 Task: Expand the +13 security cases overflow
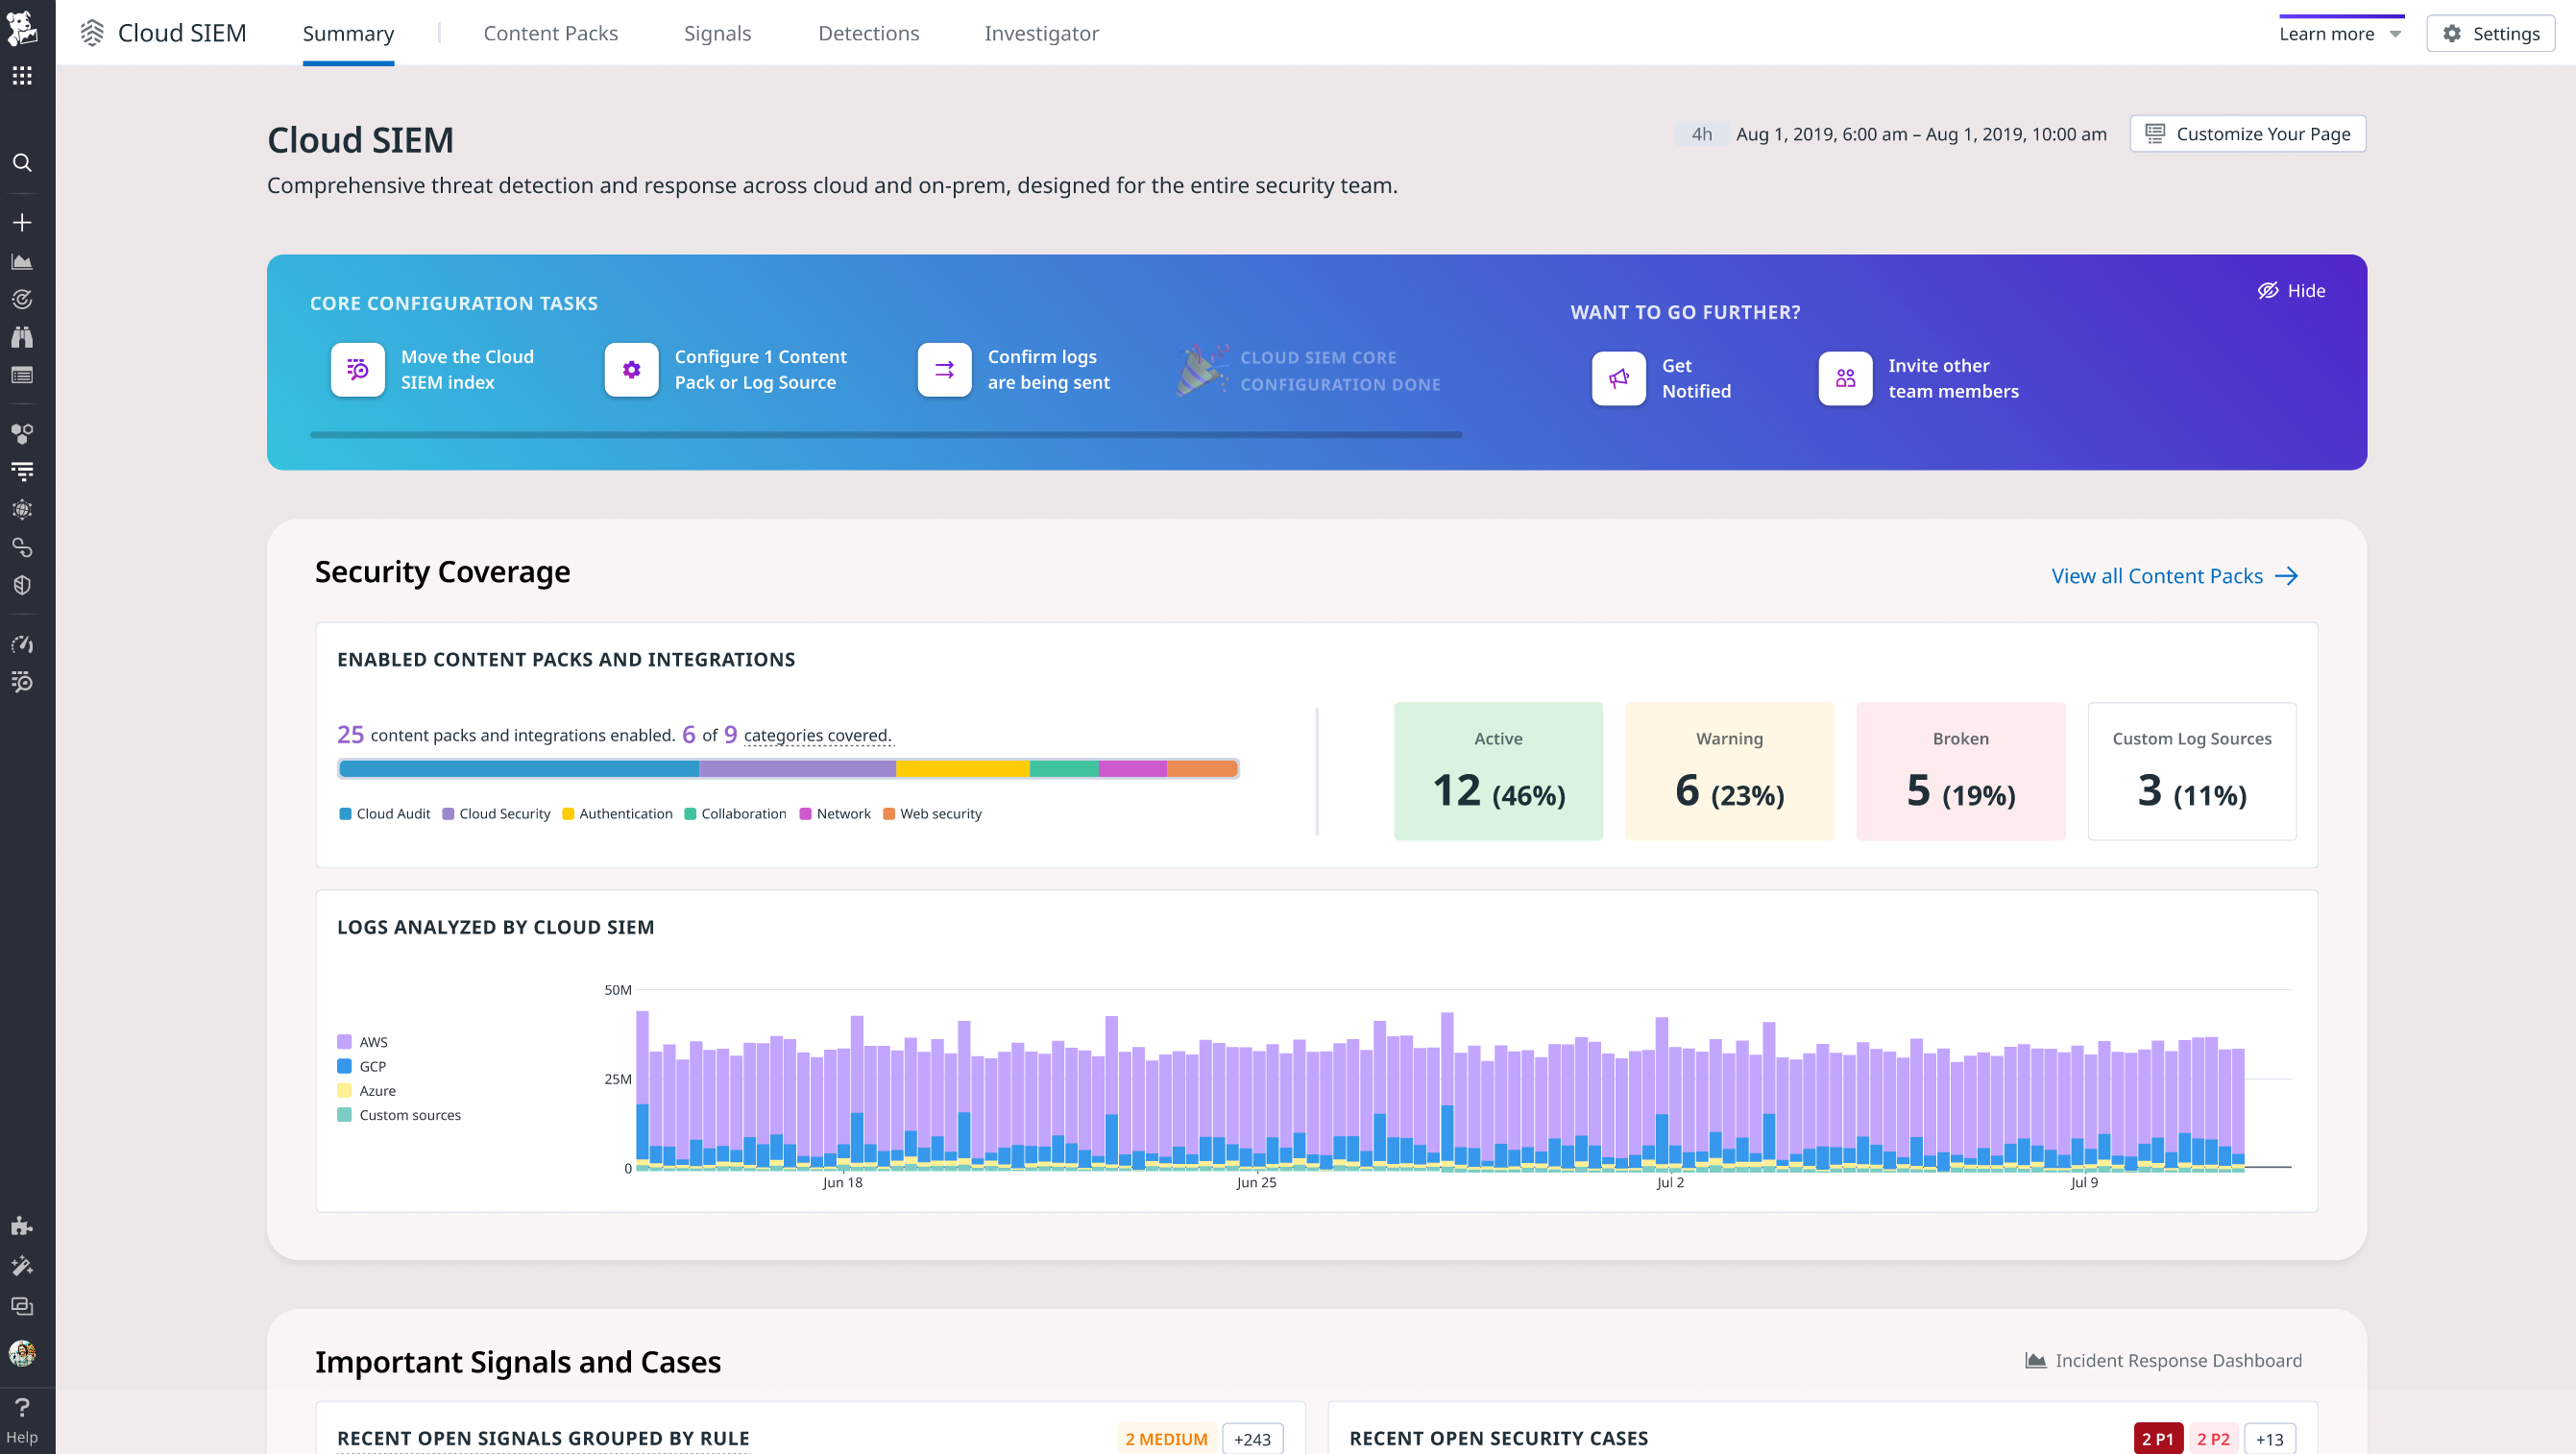[x=2268, y=1438]
